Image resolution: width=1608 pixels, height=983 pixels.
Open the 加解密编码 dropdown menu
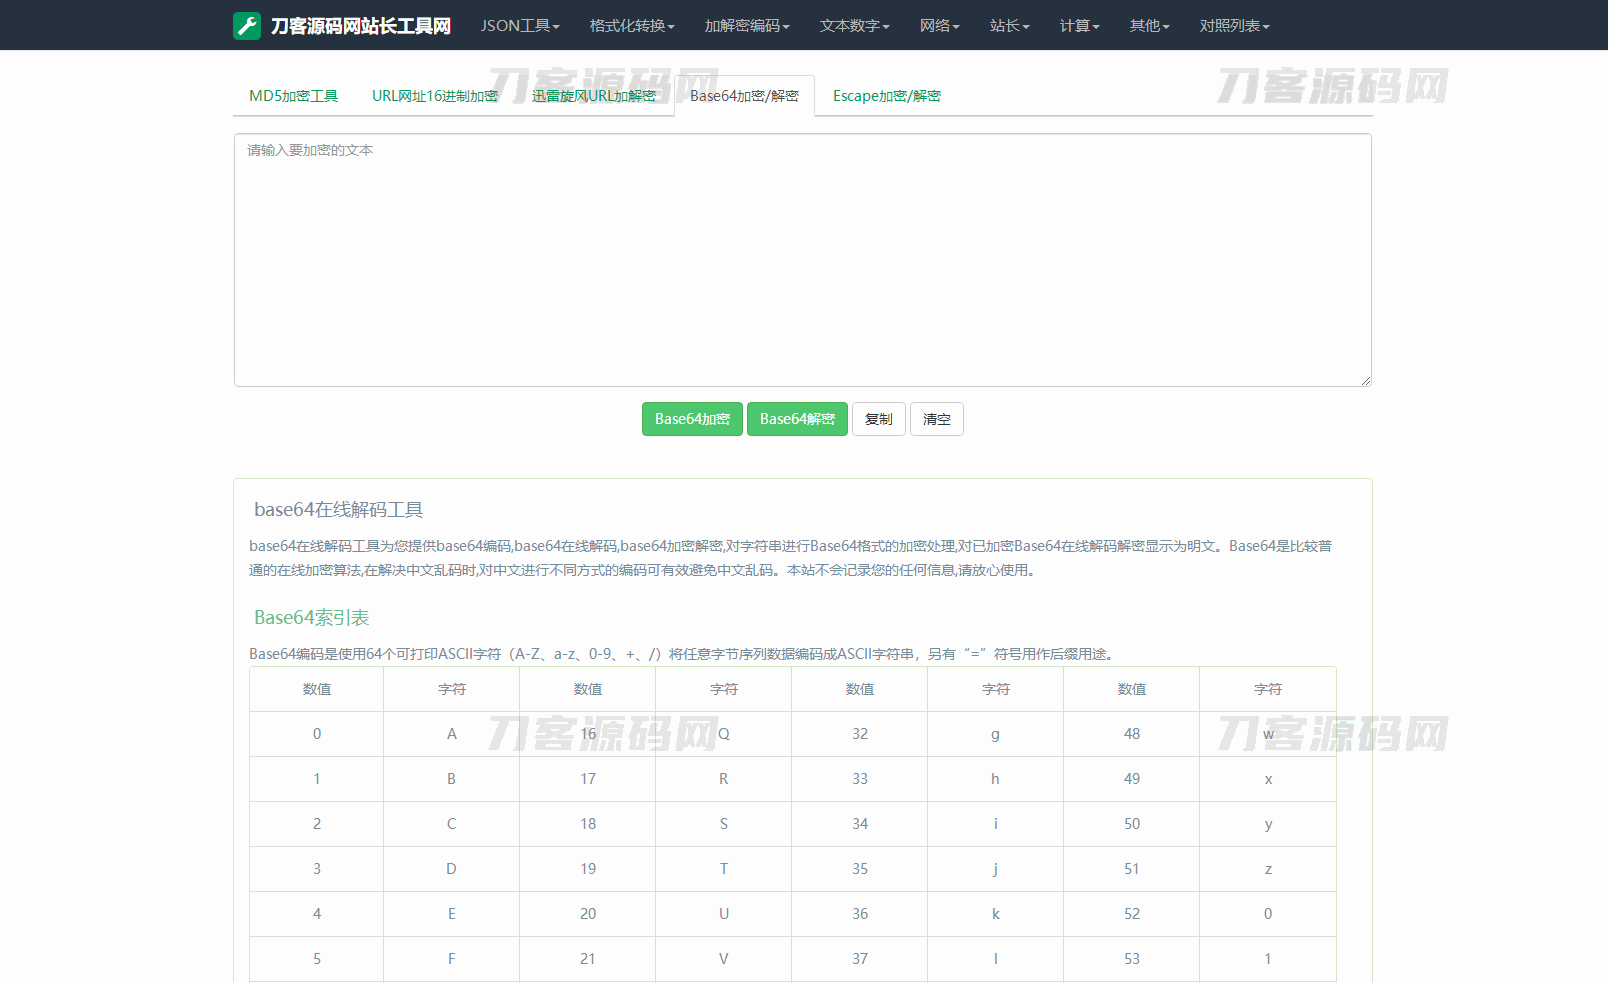pyautogui.click(x=746, y=26)
